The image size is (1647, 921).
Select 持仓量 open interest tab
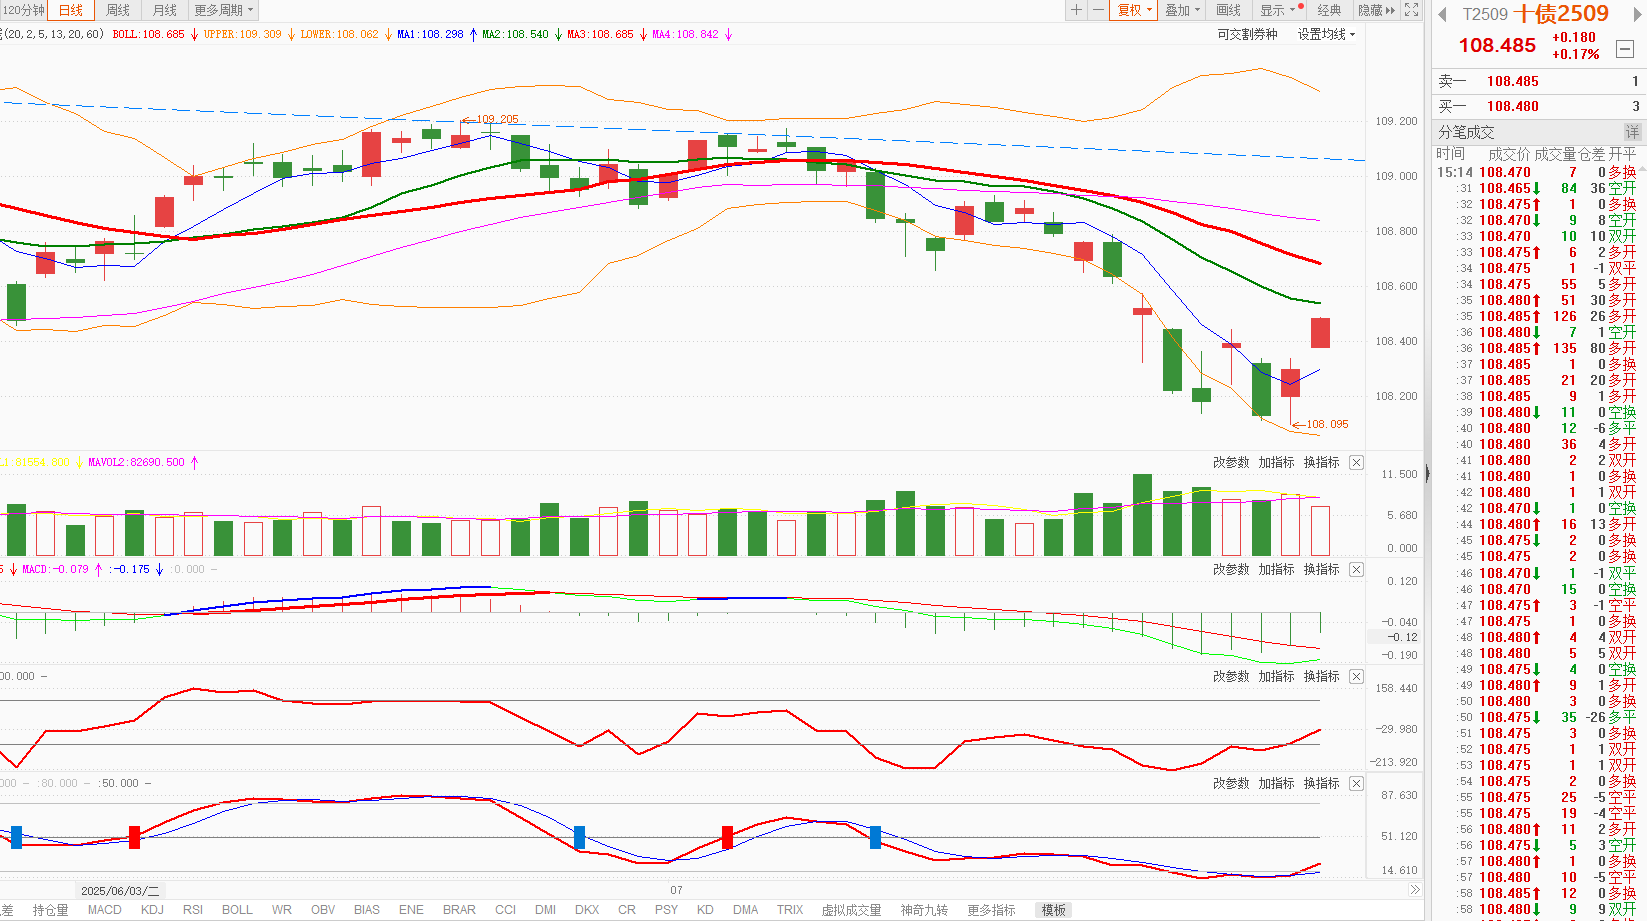51,910
